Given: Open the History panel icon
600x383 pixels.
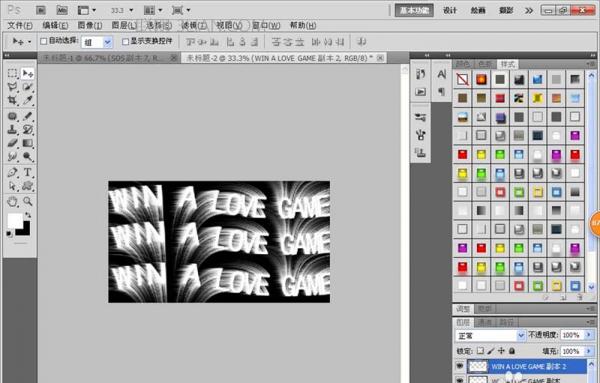Looking at the screenshot, I should click(421, 74).
